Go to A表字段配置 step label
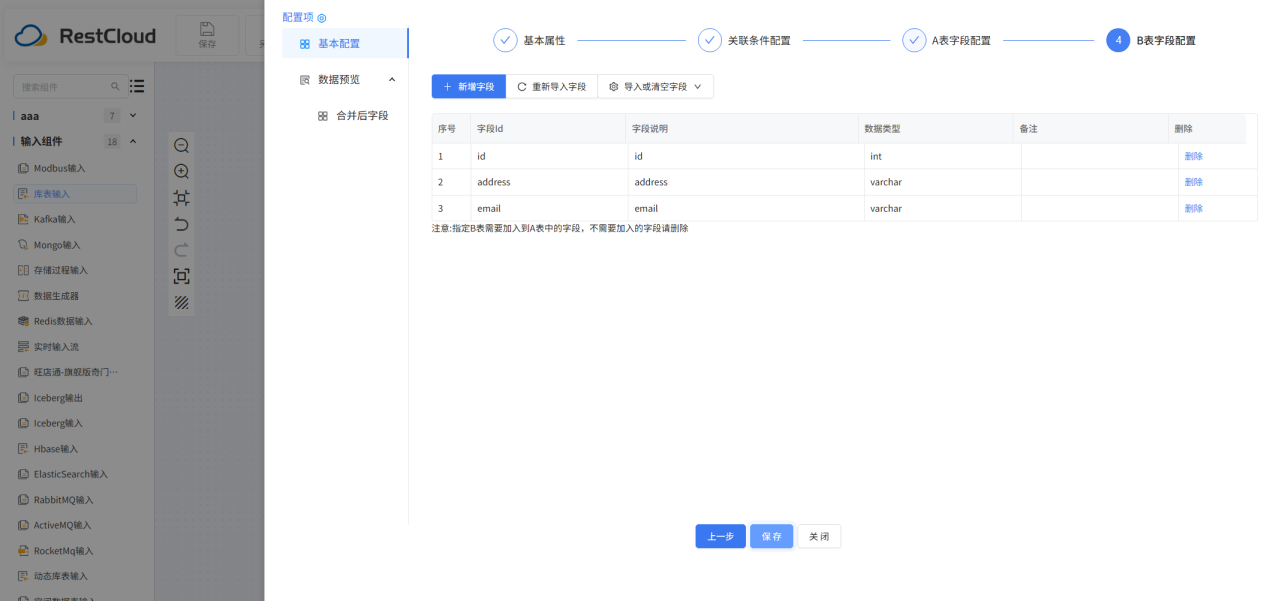 coord(961,41)
